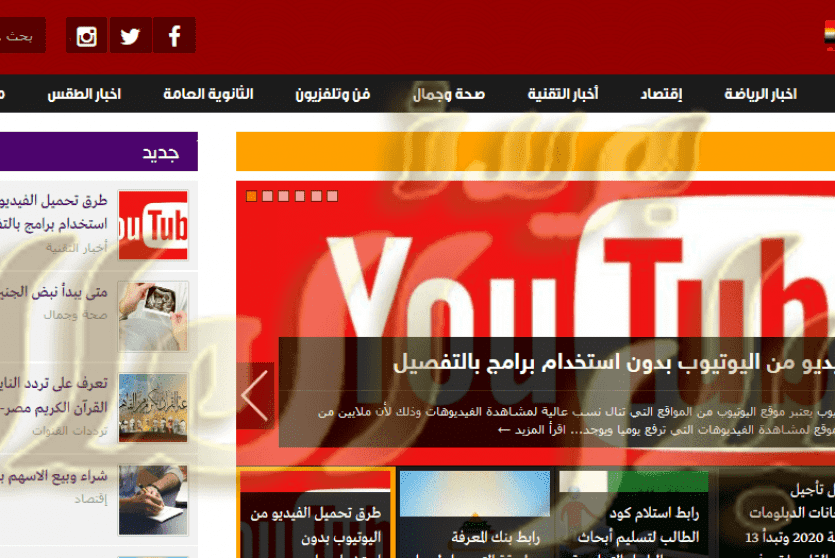This screenshot has width=835, height=558.
Task: Open sidebar article شراء وبيع الاسهم
Action: 54,475
